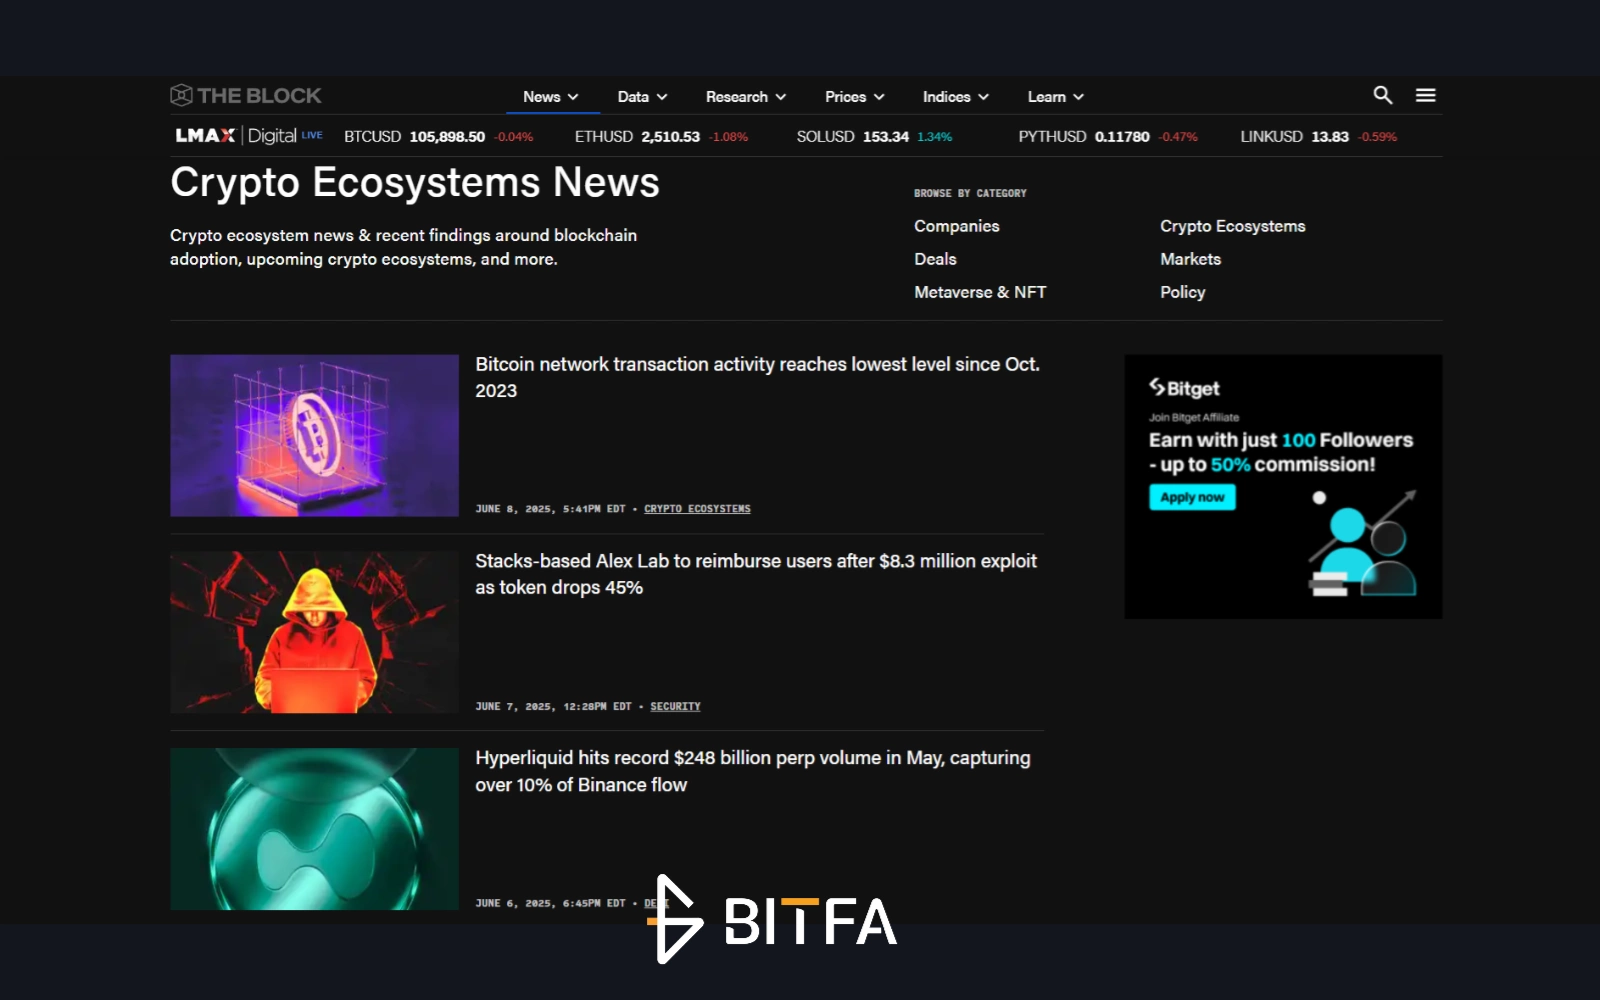Browse the Policy category
The height and width of the screenshot is (1000, 1600).
1182,292
